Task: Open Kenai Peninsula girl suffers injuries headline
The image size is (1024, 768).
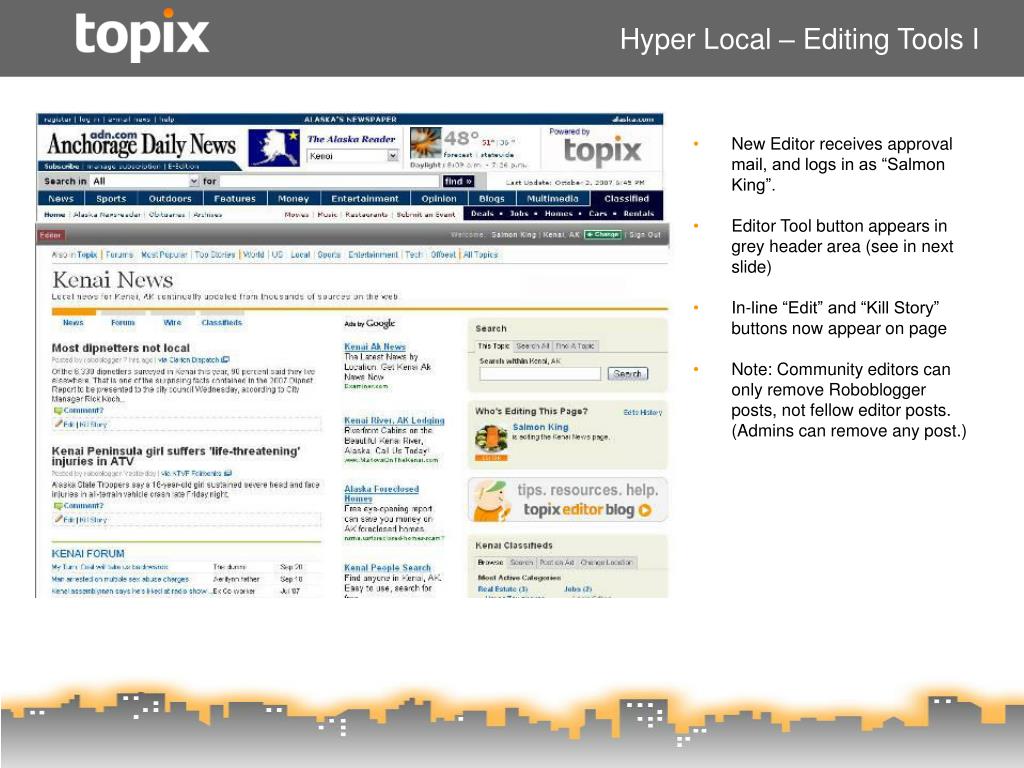Action: pyautogui.click(x=176, y=456)
